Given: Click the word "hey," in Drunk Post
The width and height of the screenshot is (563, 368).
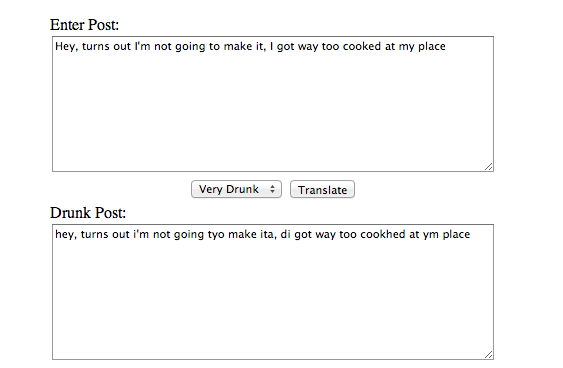Looking at the screenshot, I should tap(66, 235).
